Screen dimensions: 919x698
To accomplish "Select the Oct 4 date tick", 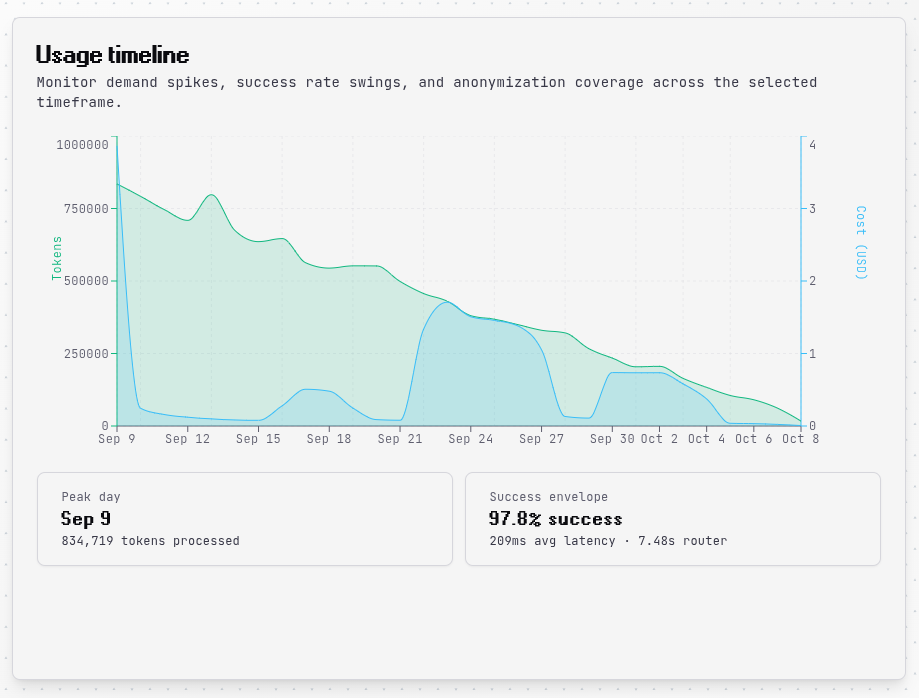I will (x=707, y=439).
